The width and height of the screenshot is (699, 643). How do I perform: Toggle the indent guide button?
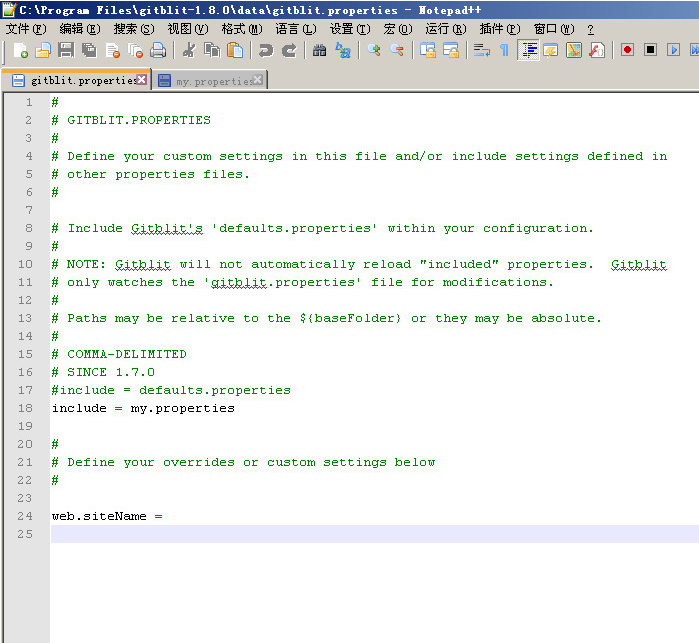pos(528,50)
